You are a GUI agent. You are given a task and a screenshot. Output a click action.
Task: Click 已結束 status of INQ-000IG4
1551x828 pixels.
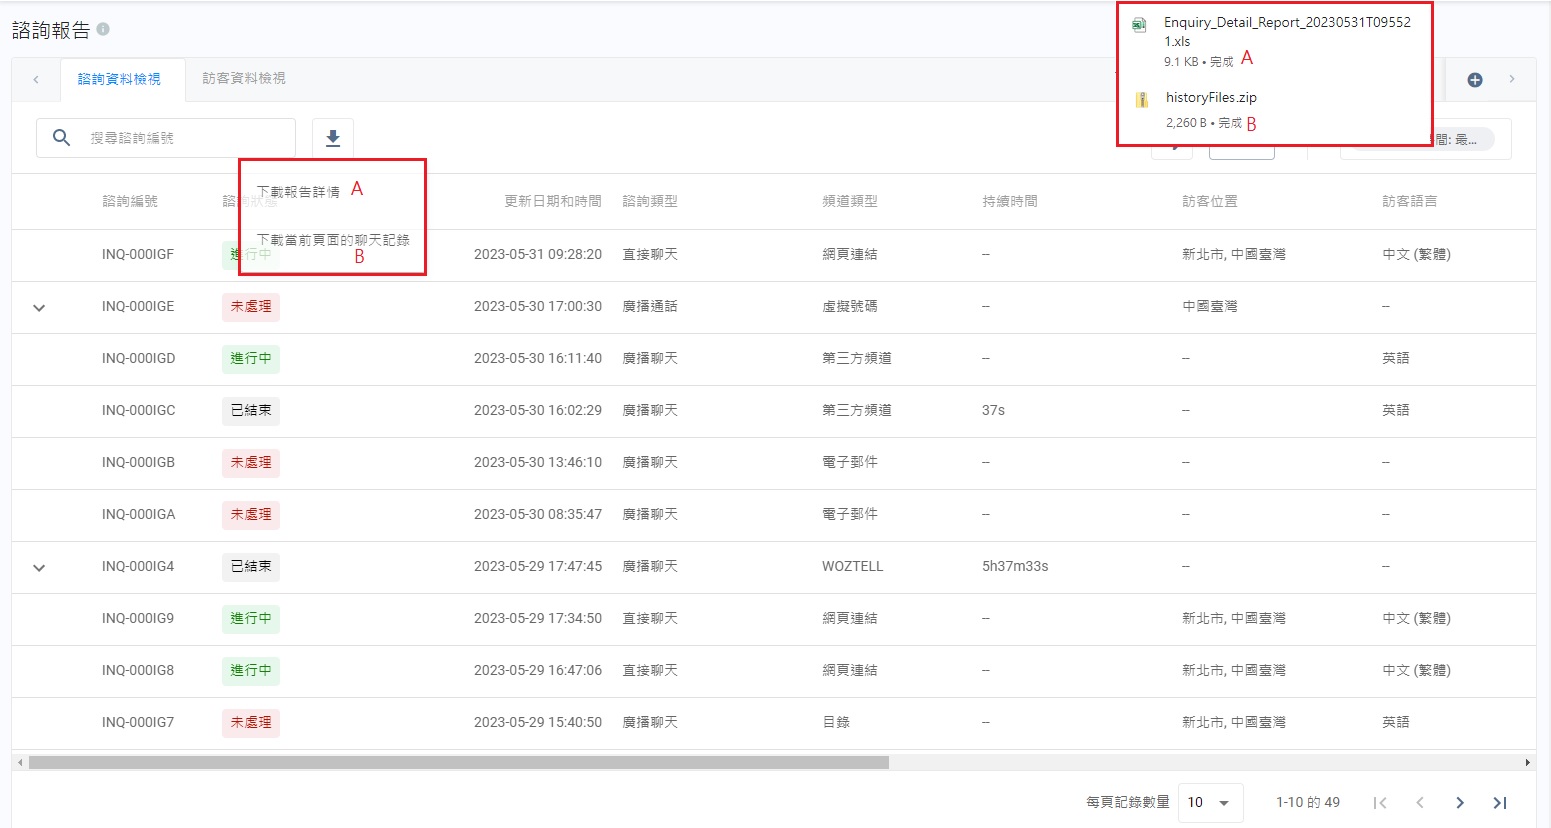[251, 566]
